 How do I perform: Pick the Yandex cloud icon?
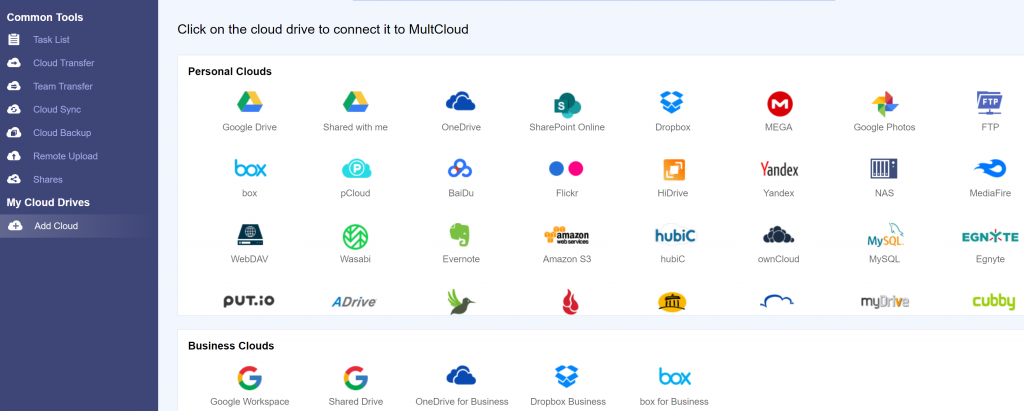[x=779, y=169]
